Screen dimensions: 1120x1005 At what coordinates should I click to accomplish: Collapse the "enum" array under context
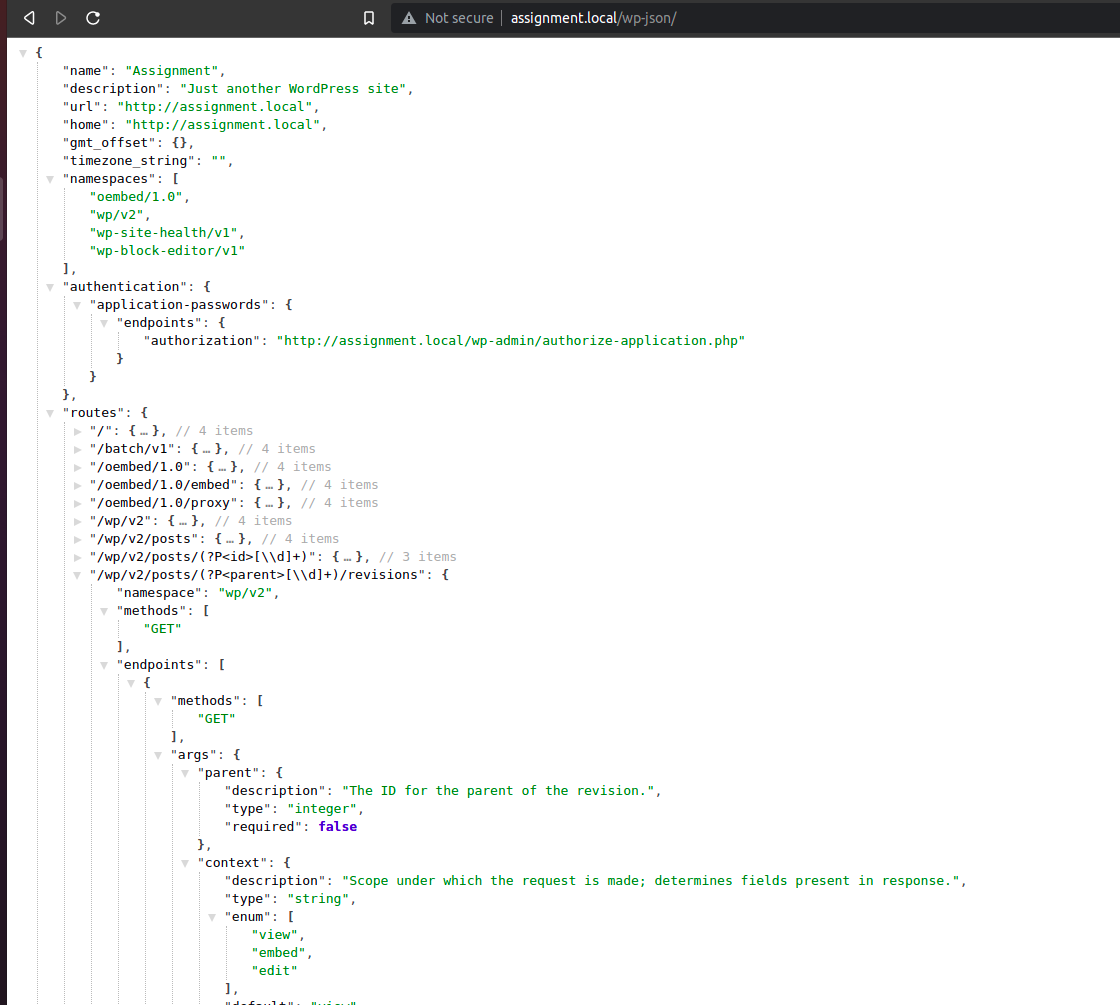point(213,917)
